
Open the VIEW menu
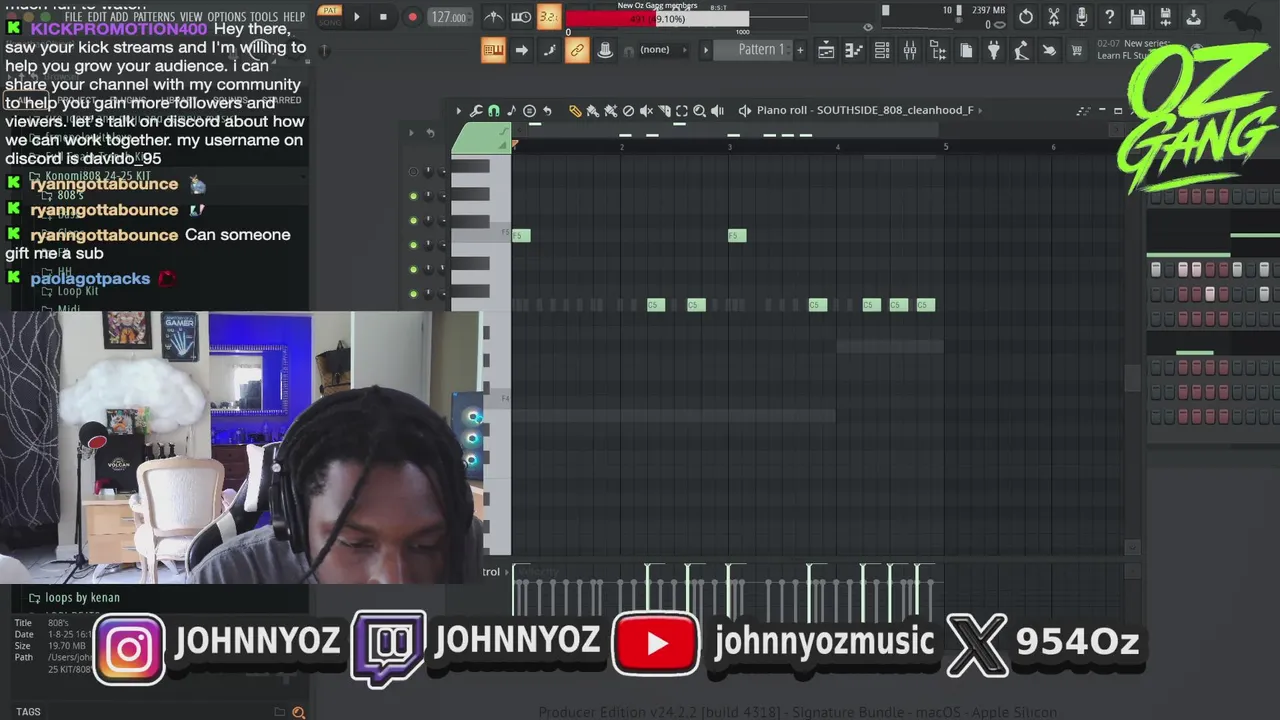191,17
